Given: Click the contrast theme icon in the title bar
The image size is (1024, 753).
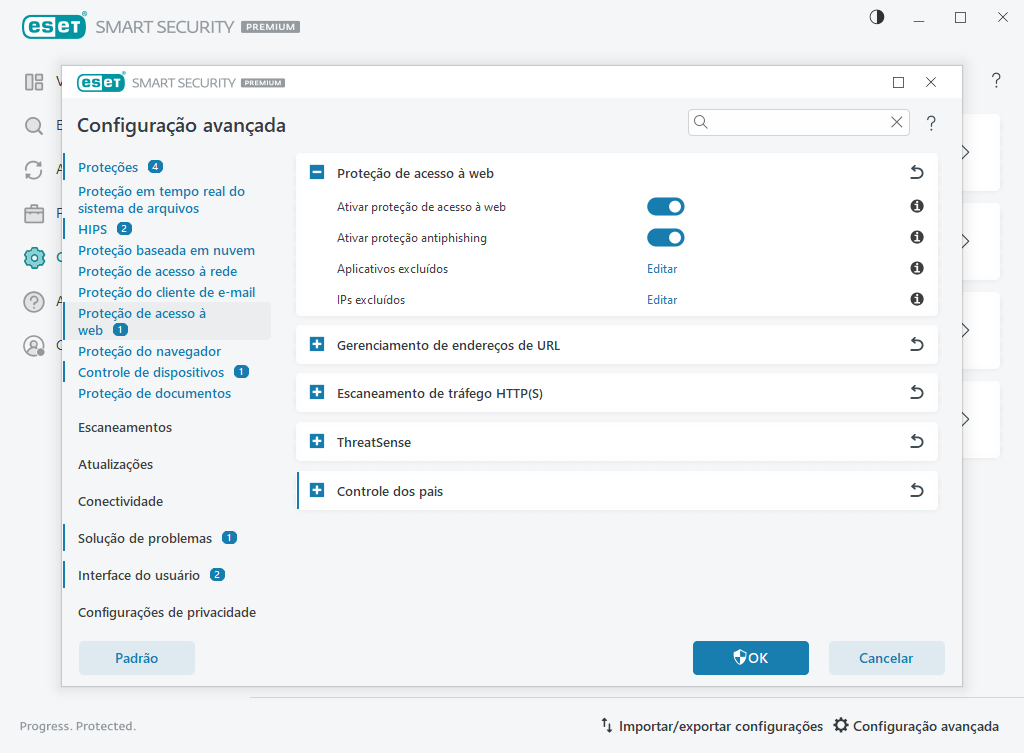Looking at the screenshot, I should click(x=876, y=17).
